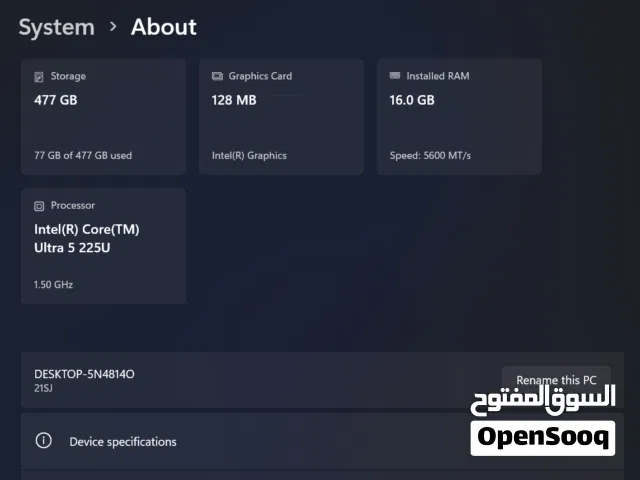The height and width of the screenshot is (480, 640).
Task: Click the breadcrumb chevron separator
Action: pos(113,27)
